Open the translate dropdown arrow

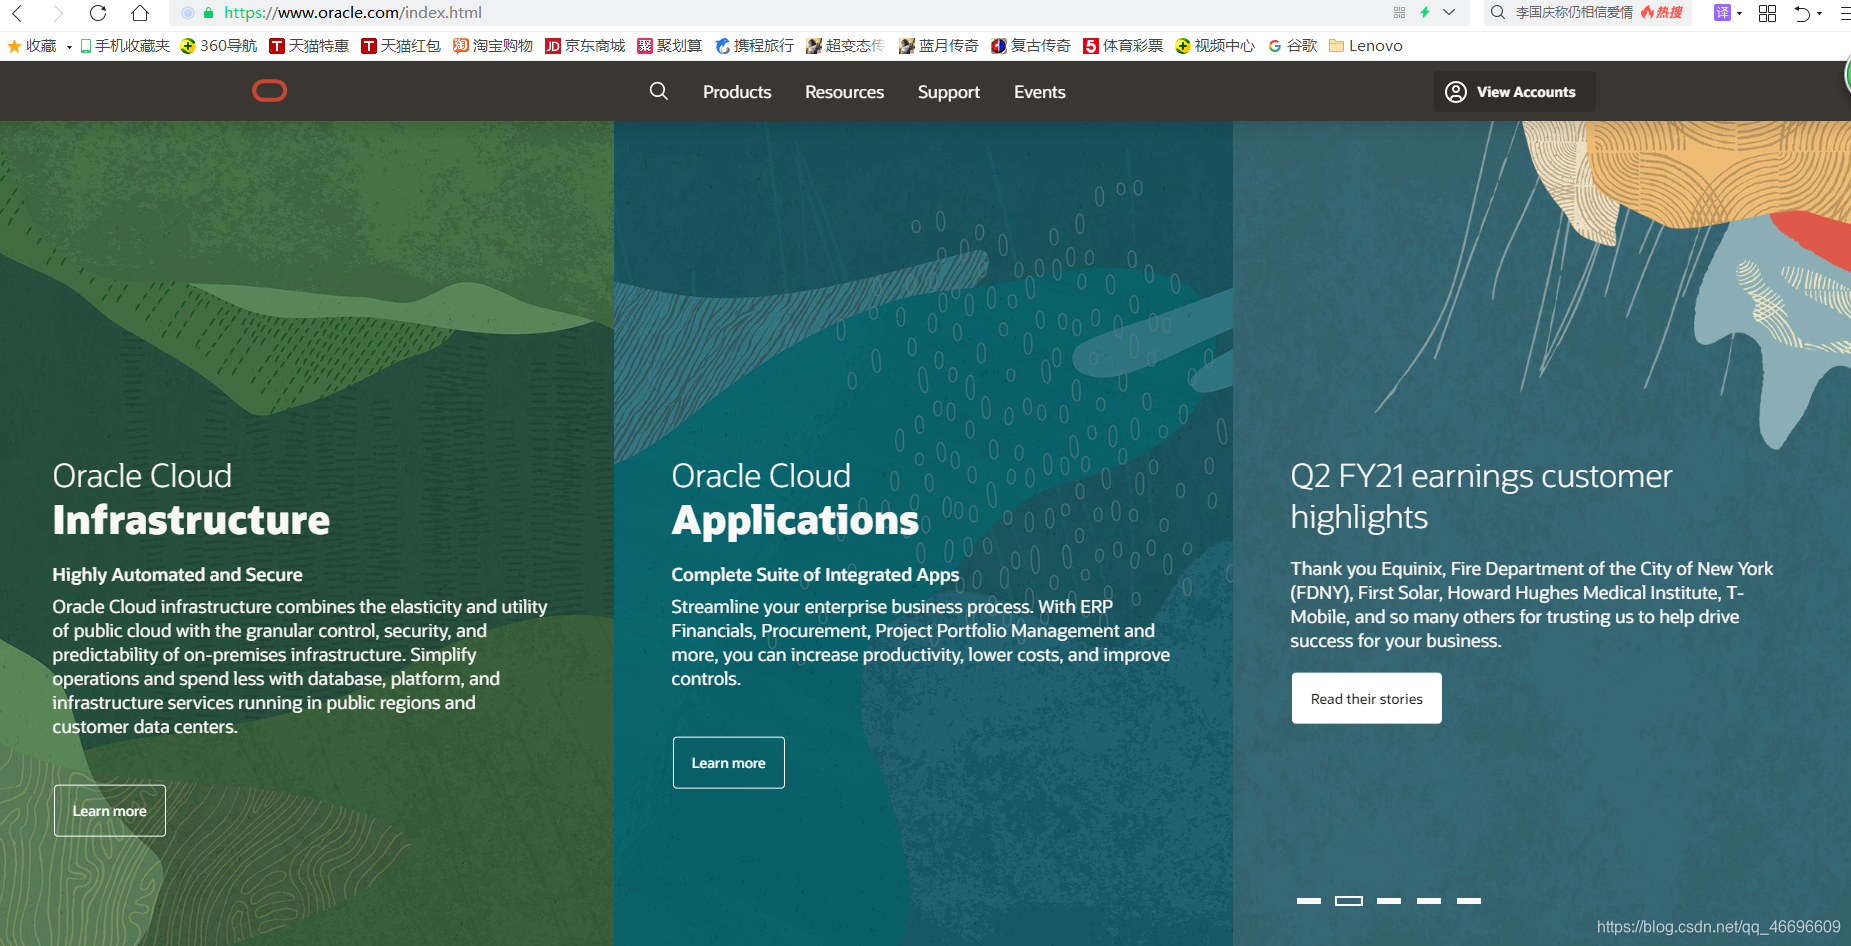tap(1740, 14)
